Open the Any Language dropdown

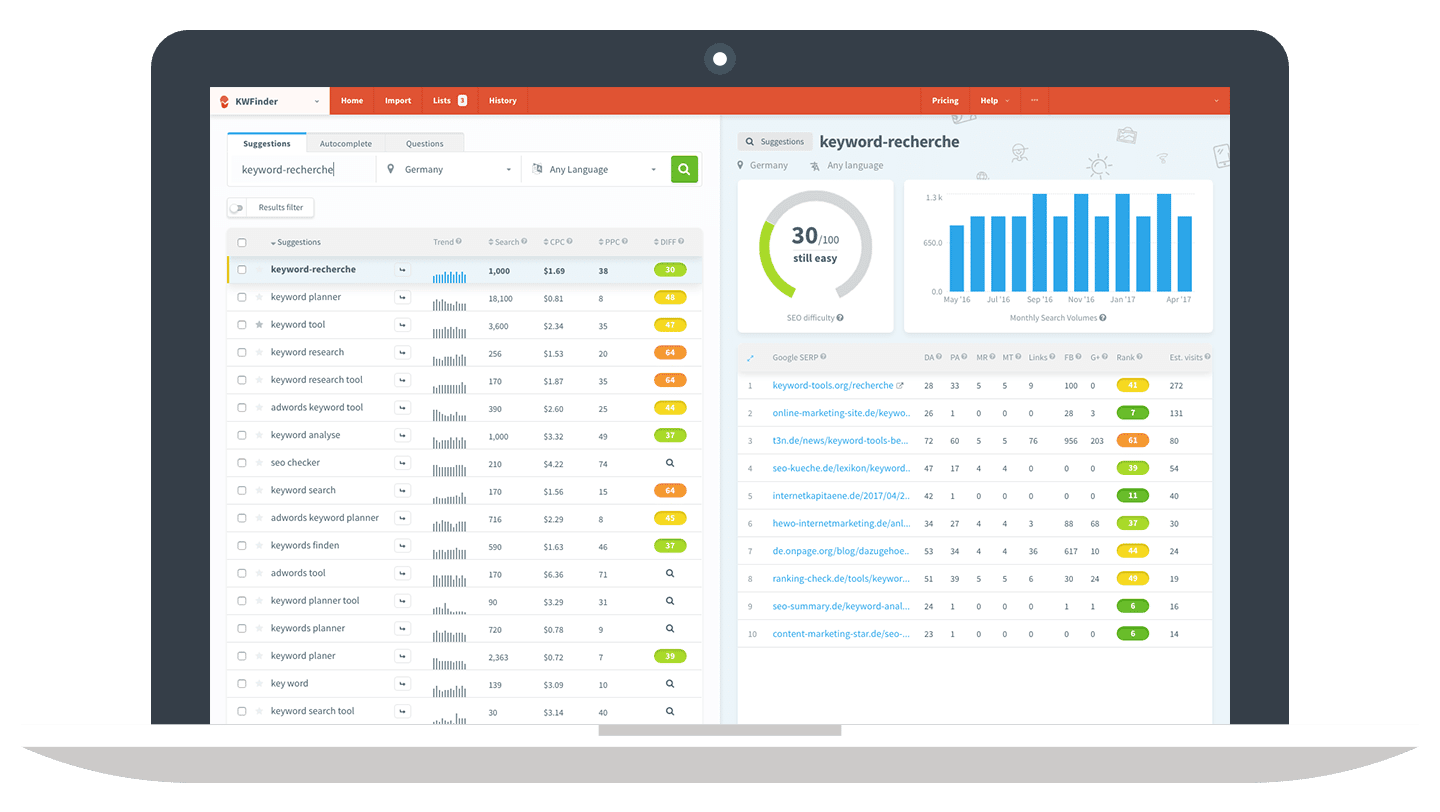[x=594, y=170]
